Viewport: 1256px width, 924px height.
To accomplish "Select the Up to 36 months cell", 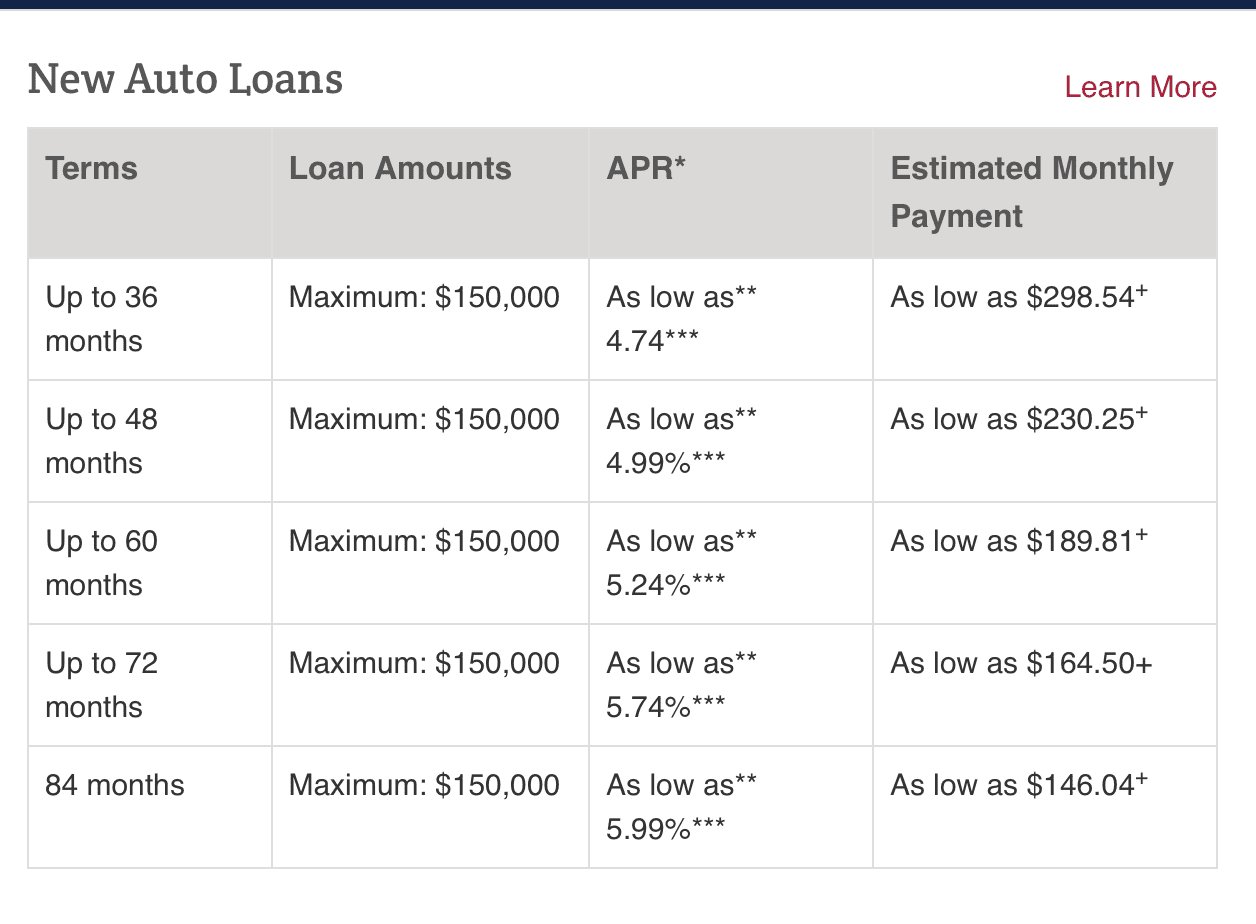I will tap(150, 320).
